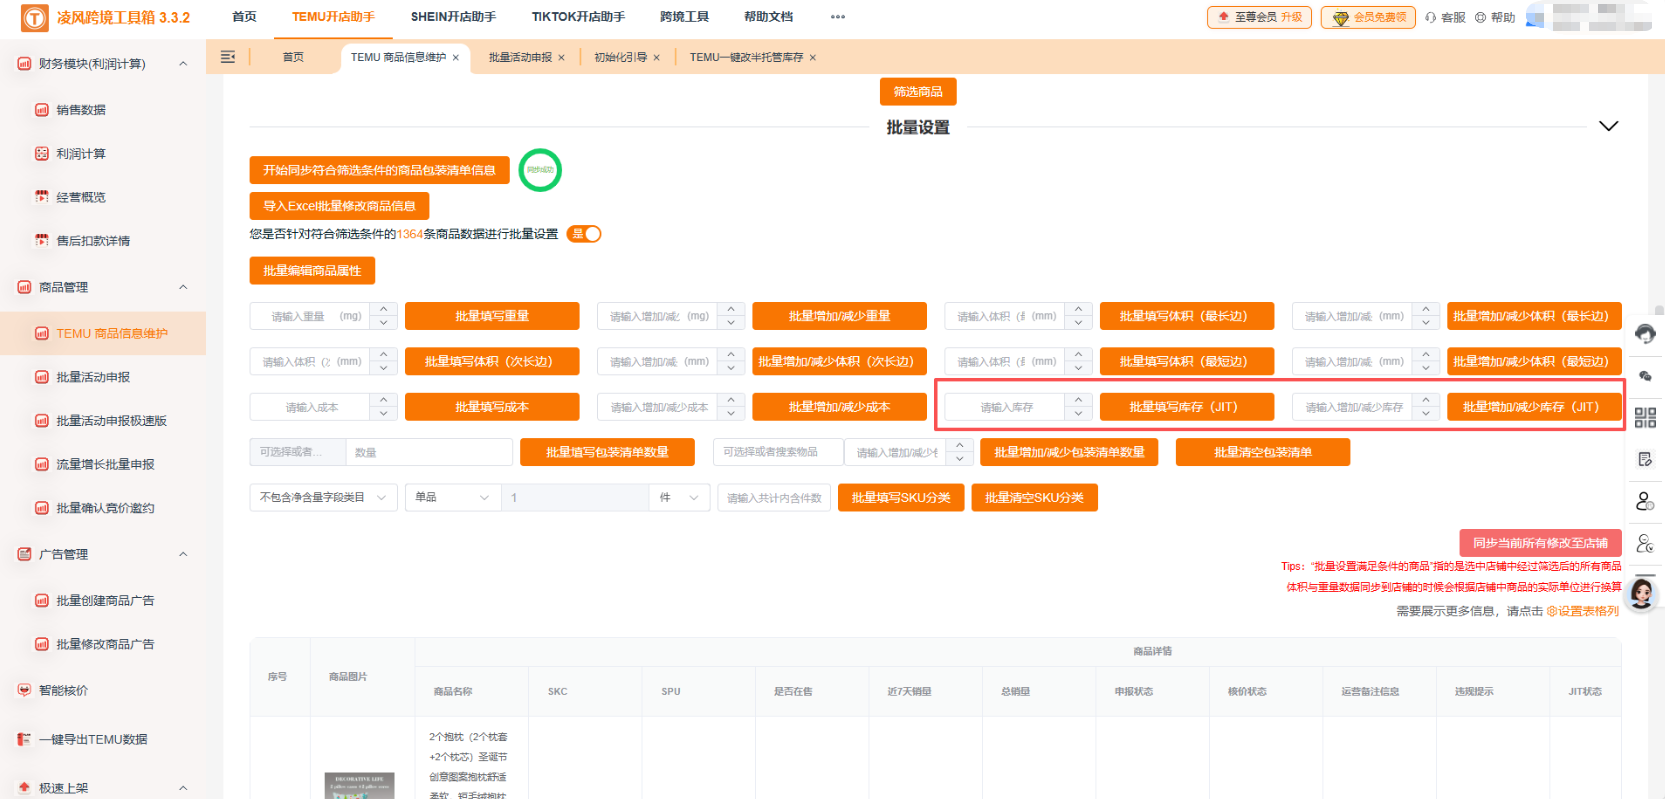Click the 请输入库存 input field

coord(1006,407)
